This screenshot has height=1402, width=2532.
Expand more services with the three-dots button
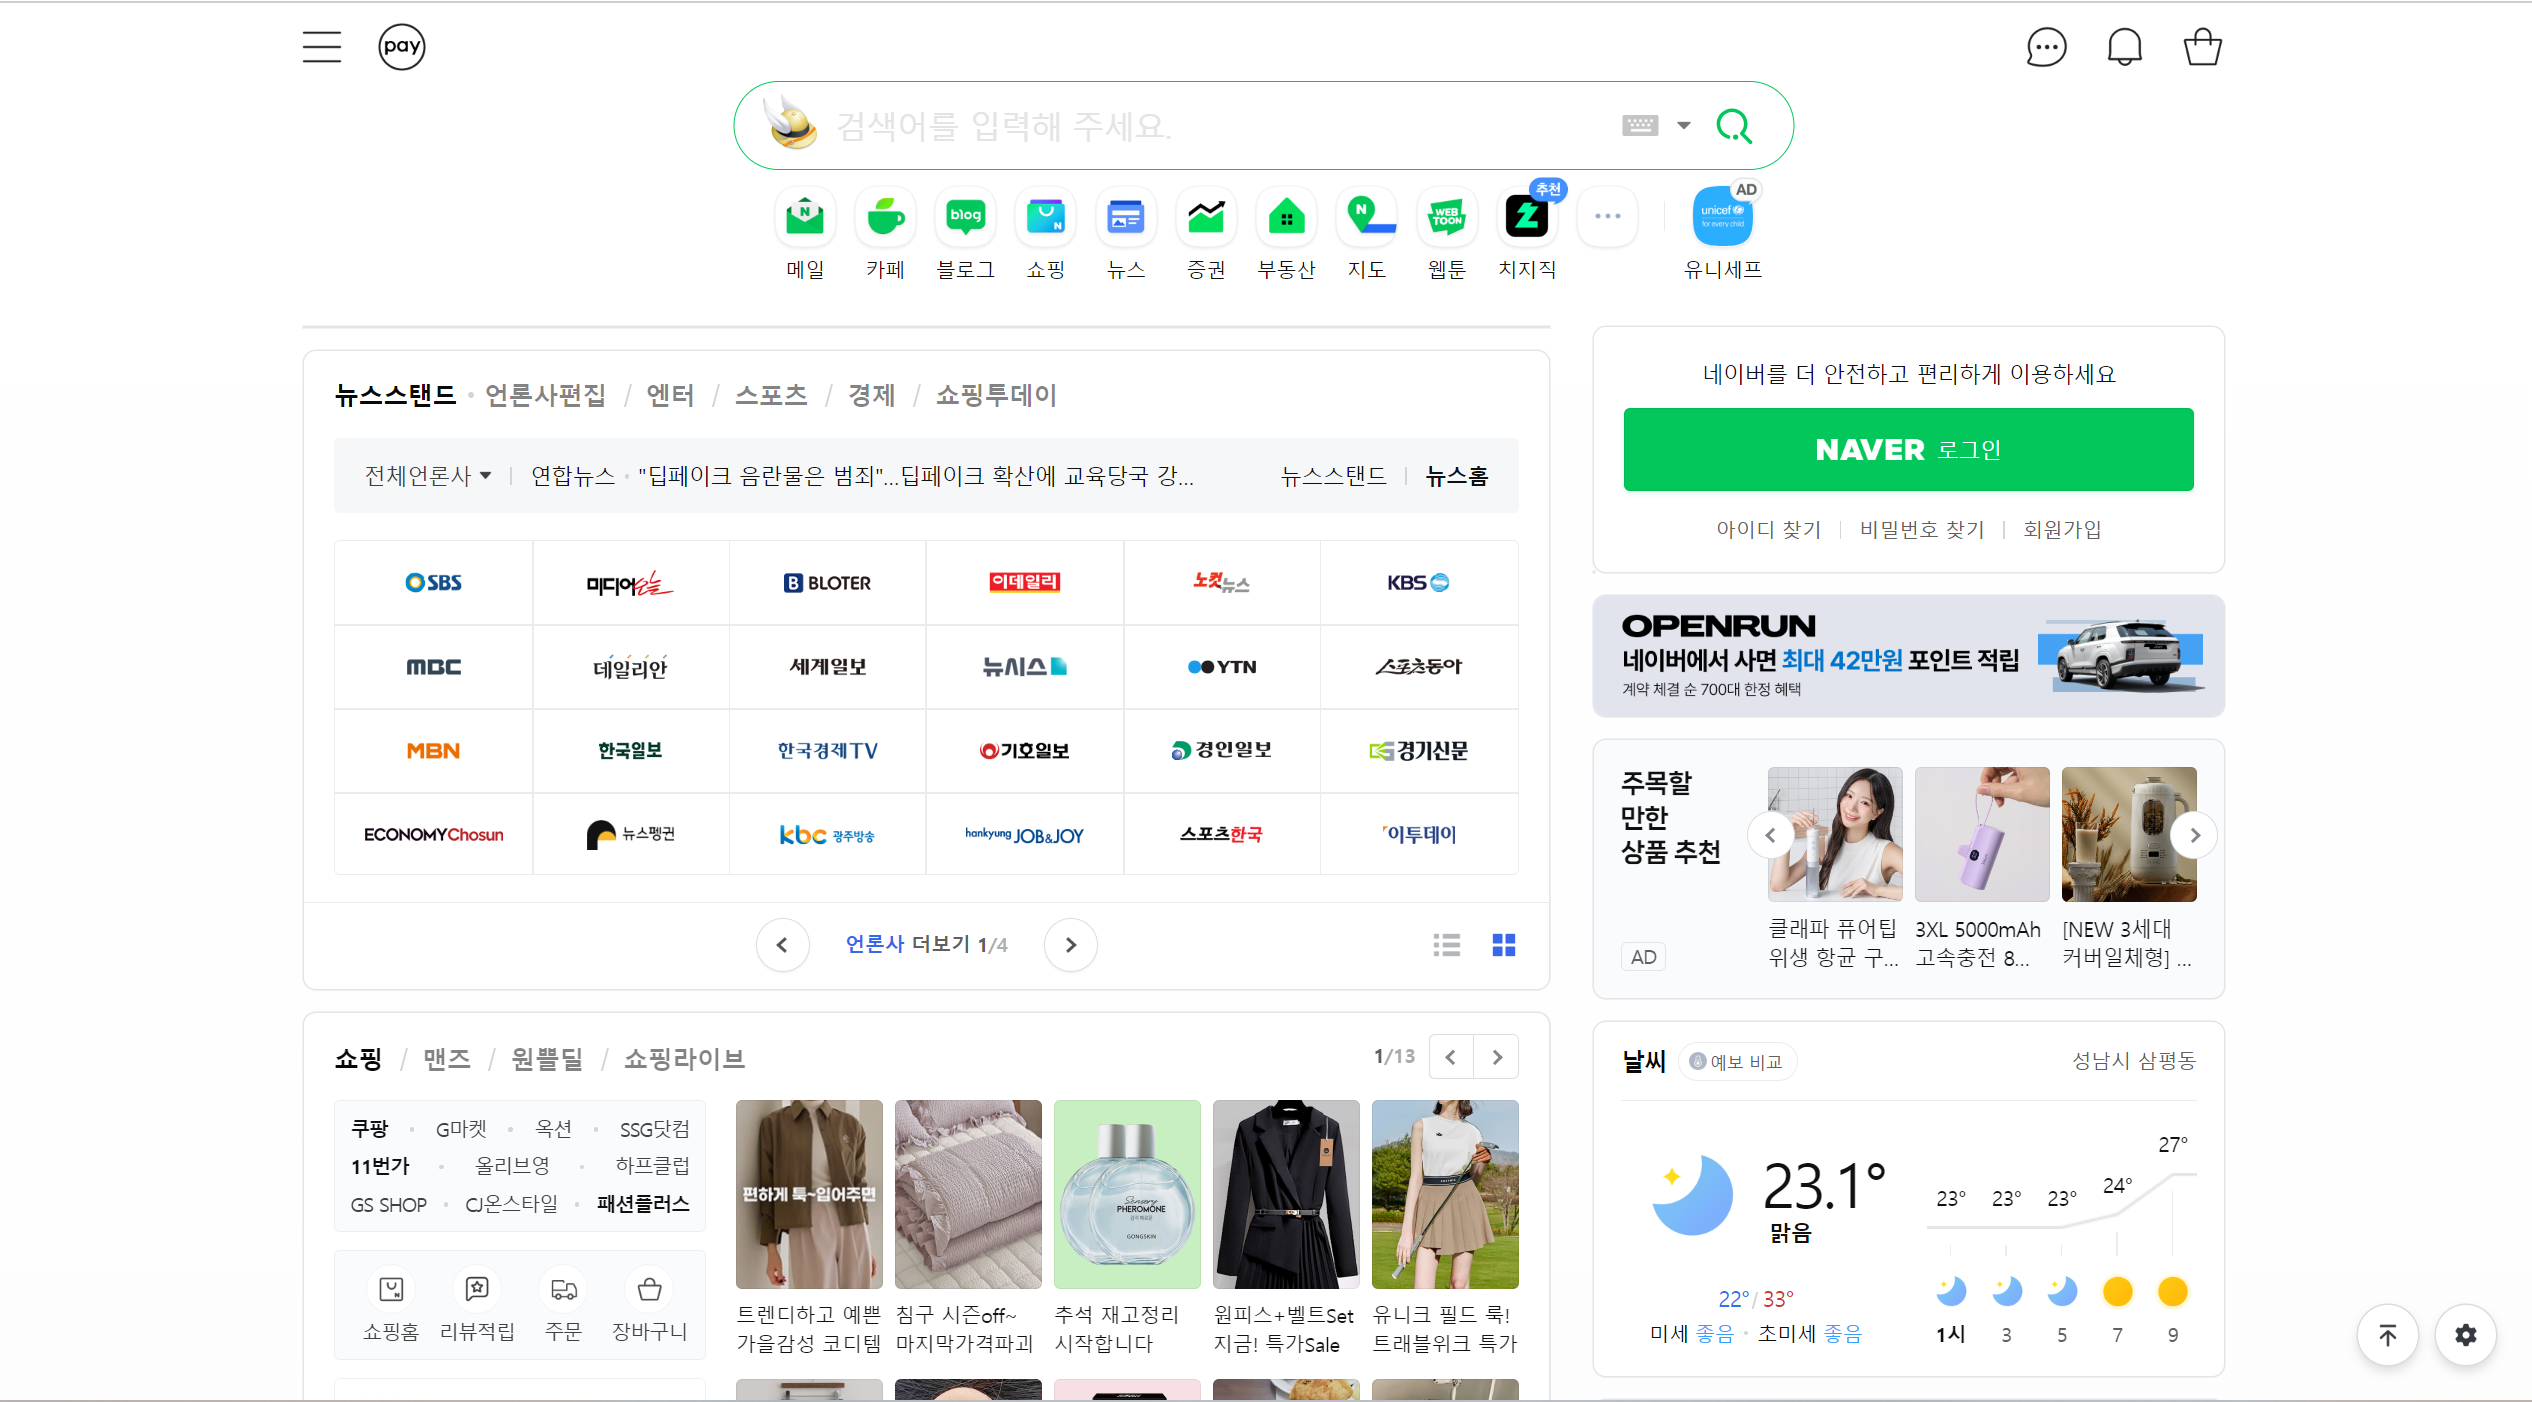click(1607, 216)
